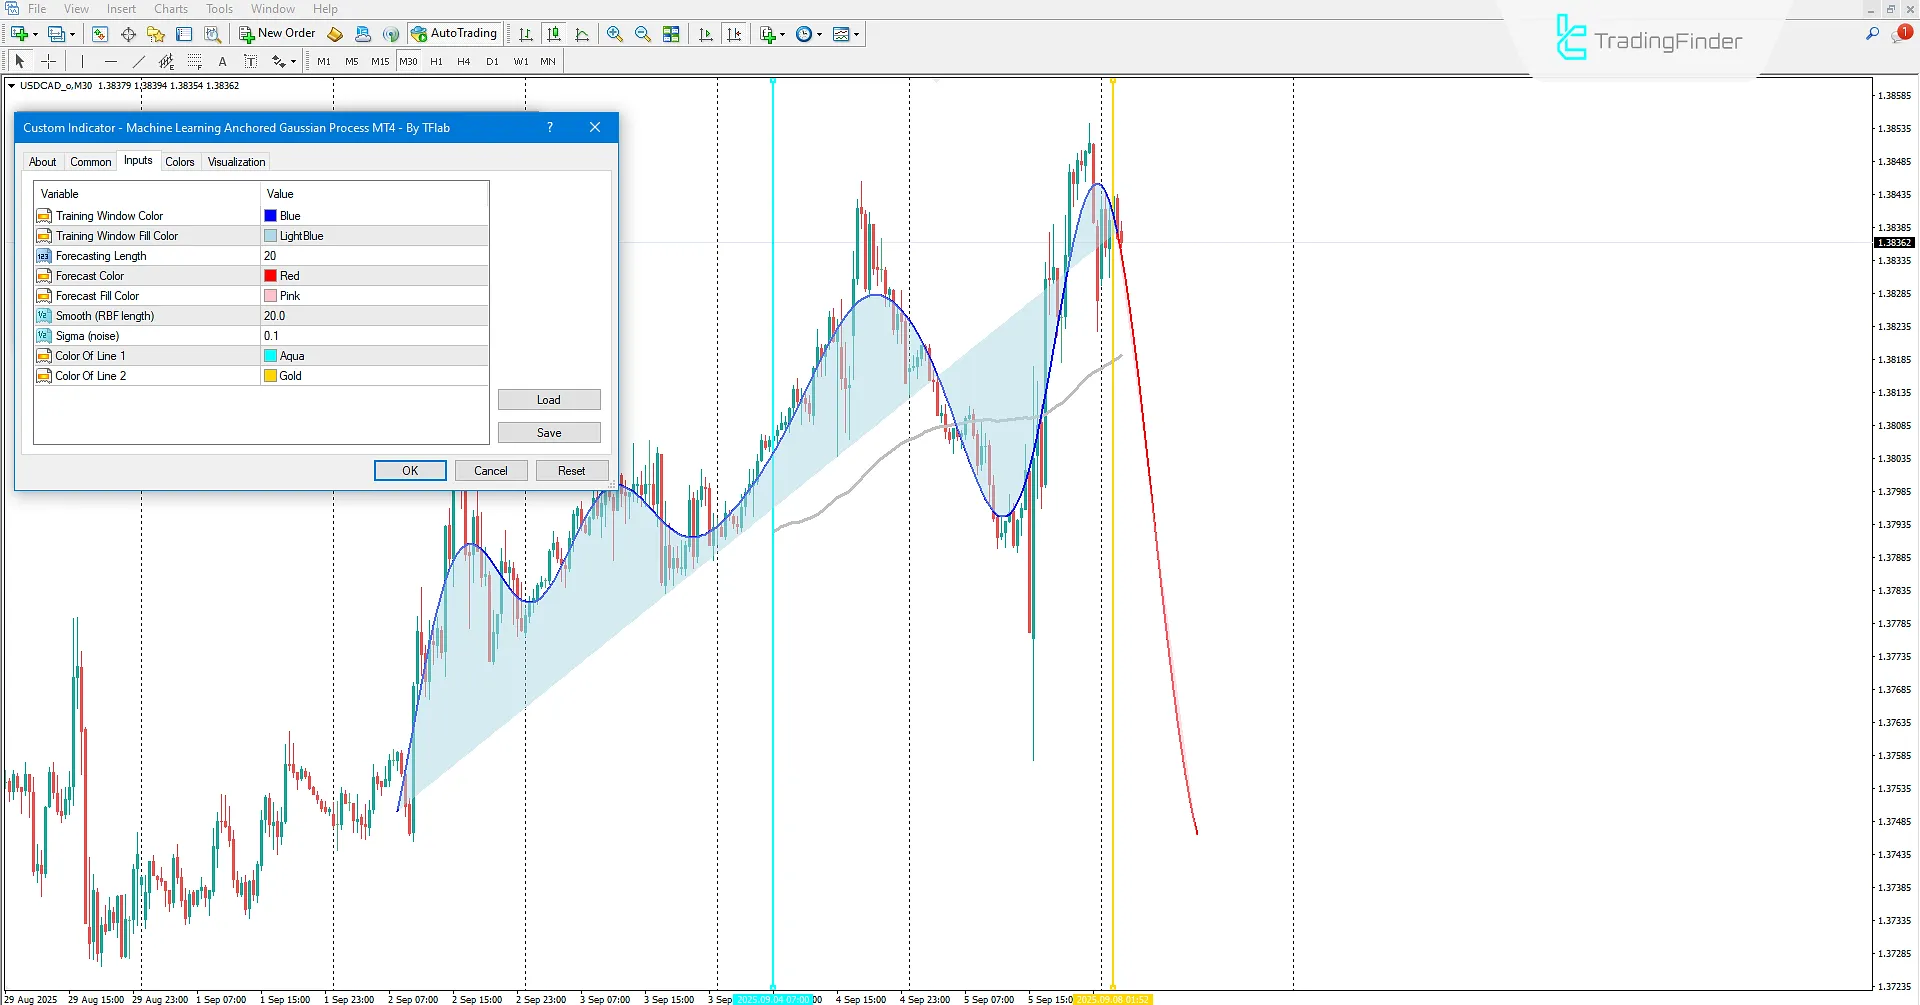Change the Forecast Color red swatch

point(270,275)
